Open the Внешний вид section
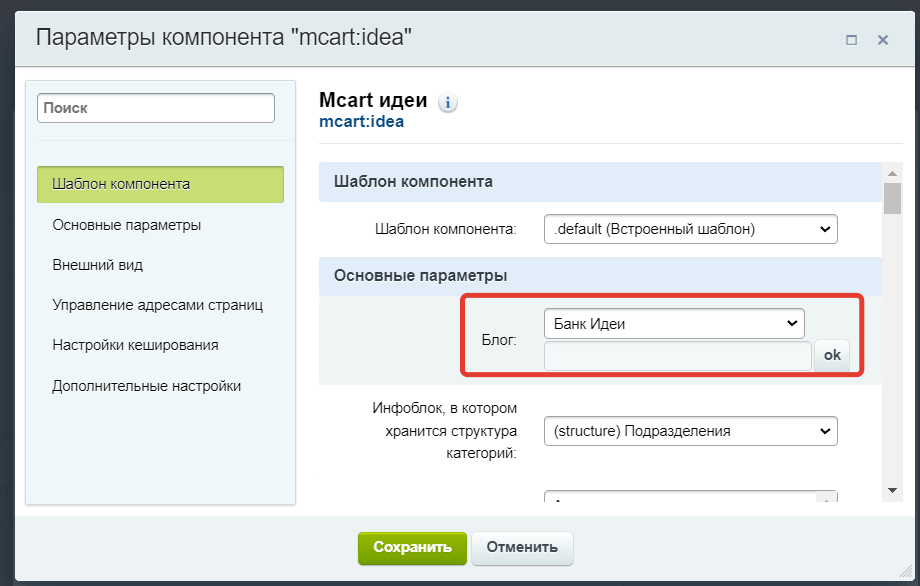The image size is (920, 586). (x=98, y=265)
